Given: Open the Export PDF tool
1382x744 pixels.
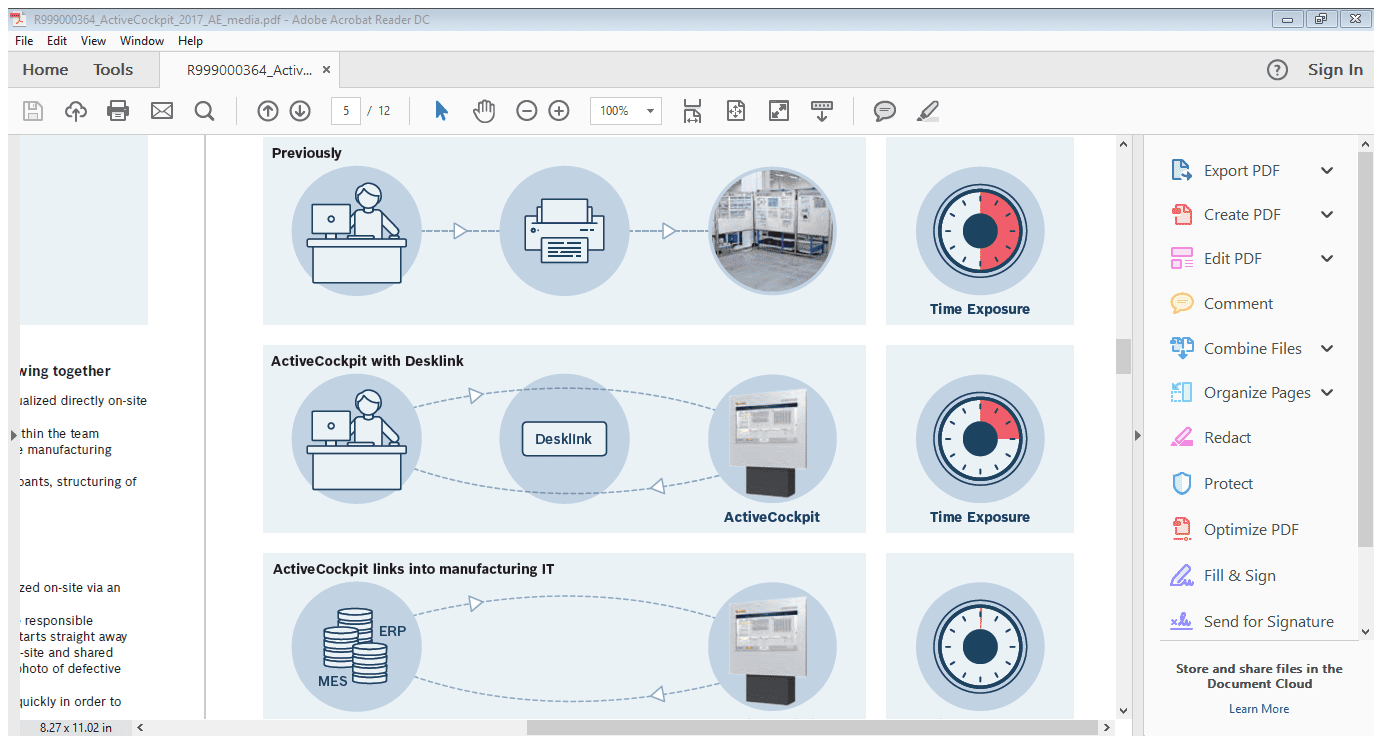Looking at the screenshot, I should [1241, 170].
